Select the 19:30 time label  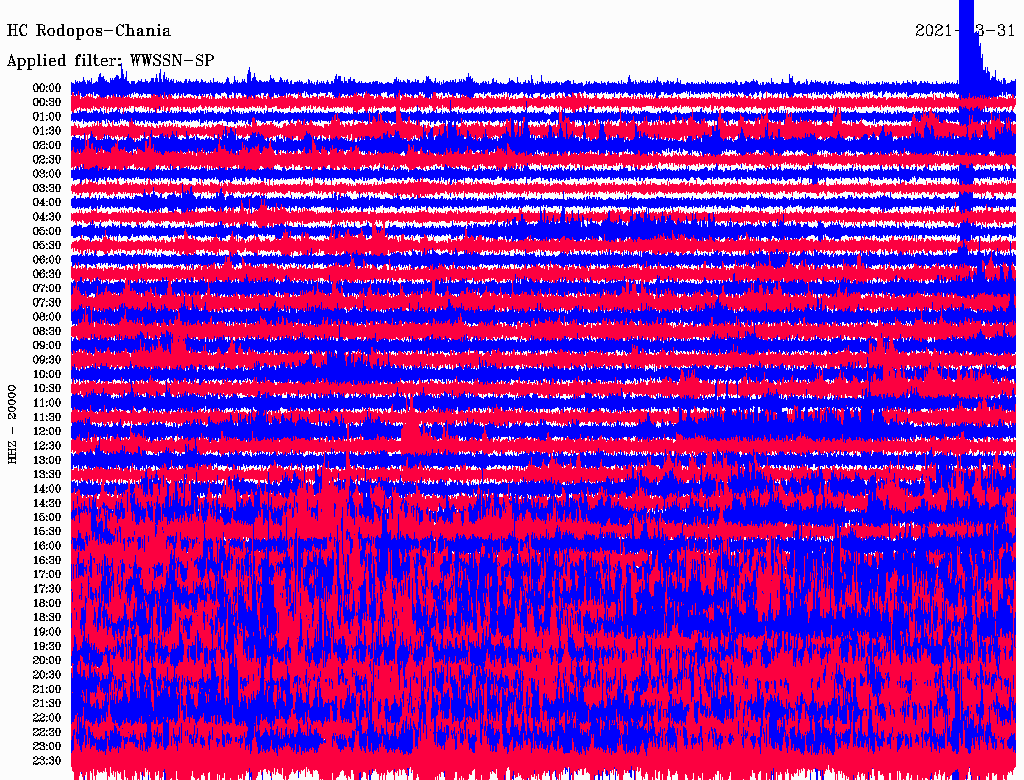pyautogui.click(x=47, y=647)
